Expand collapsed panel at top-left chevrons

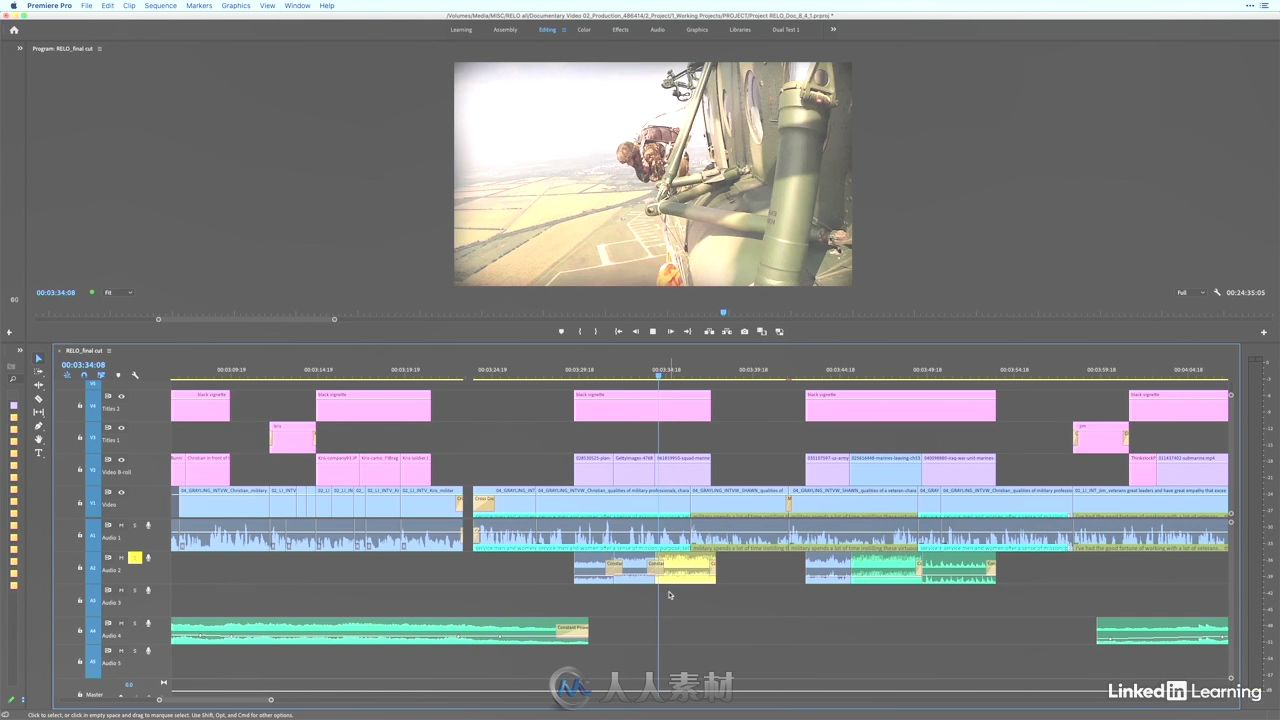(x=19, y=48)
